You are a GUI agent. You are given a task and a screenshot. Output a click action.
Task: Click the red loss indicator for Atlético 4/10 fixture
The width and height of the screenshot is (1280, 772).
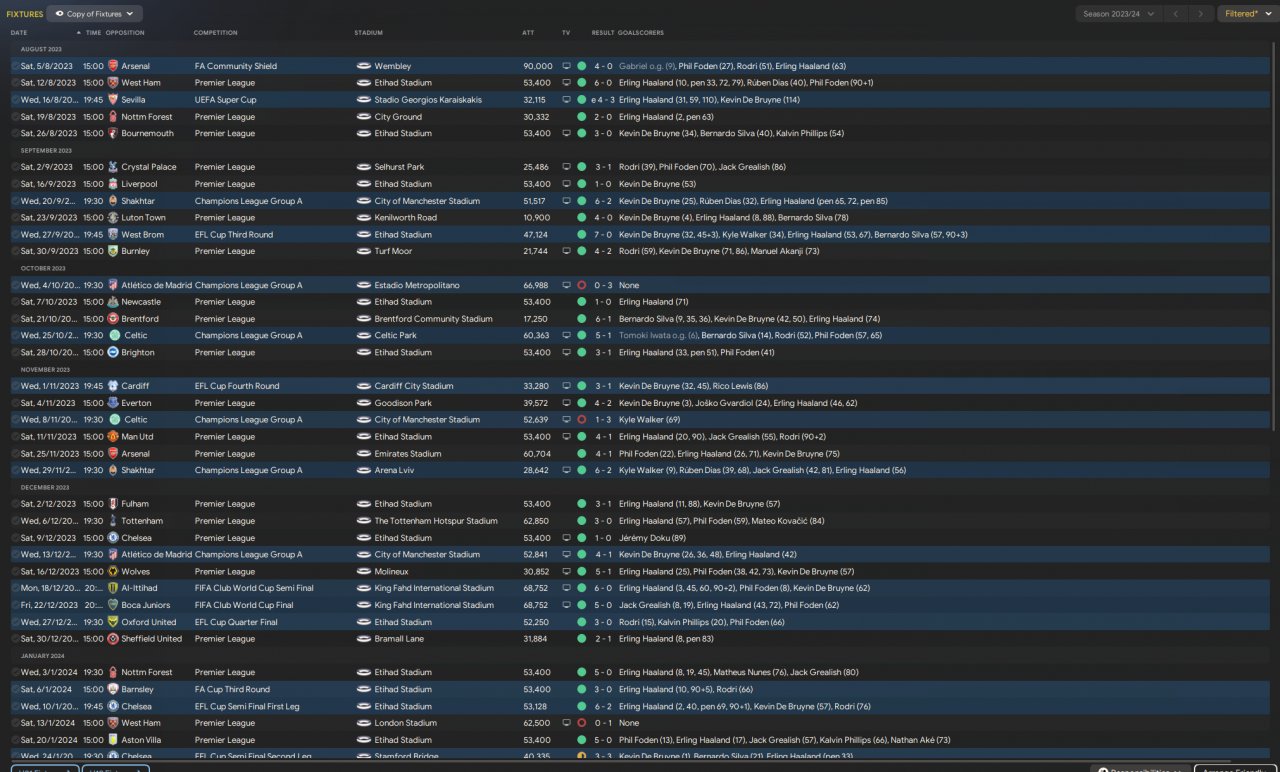581,285
